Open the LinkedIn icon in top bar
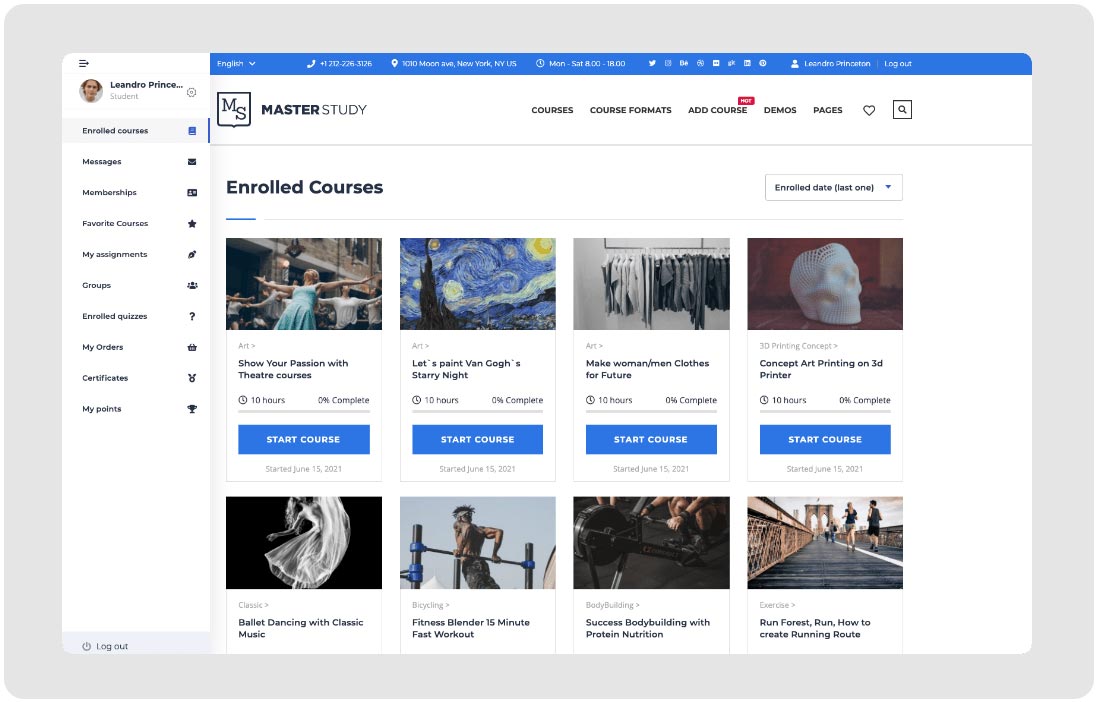This screenshot has height=702, width=1097. [x=747, y=64]
